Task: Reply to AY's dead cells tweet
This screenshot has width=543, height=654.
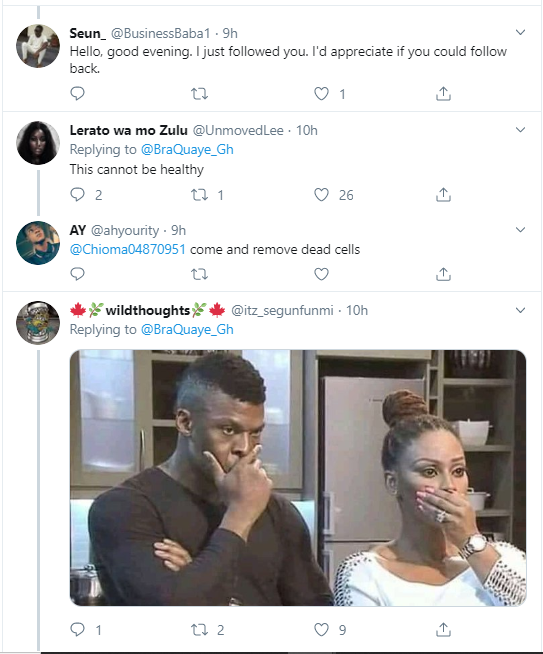Action: click(x=77, y=274)
